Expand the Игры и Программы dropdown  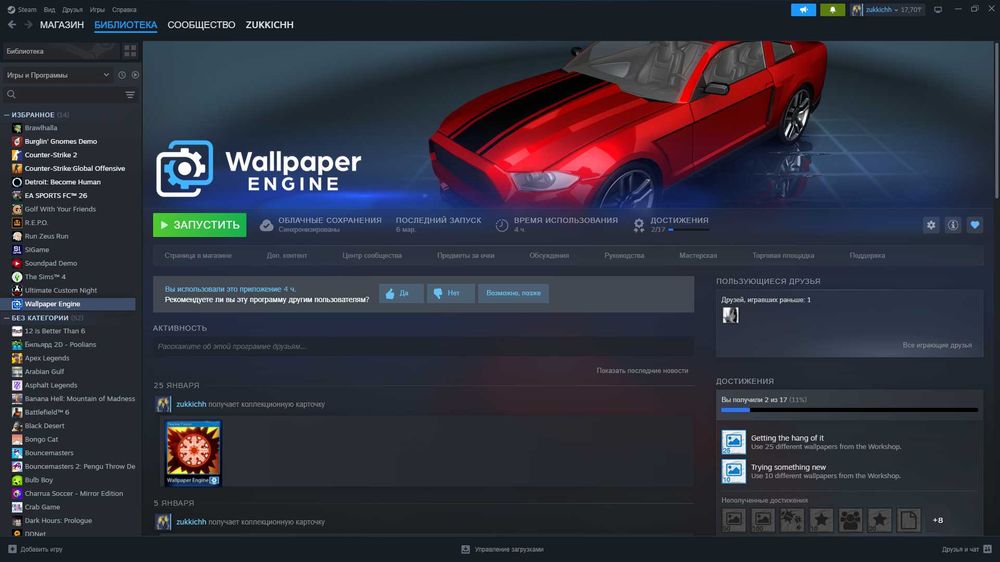coord(57,75)
